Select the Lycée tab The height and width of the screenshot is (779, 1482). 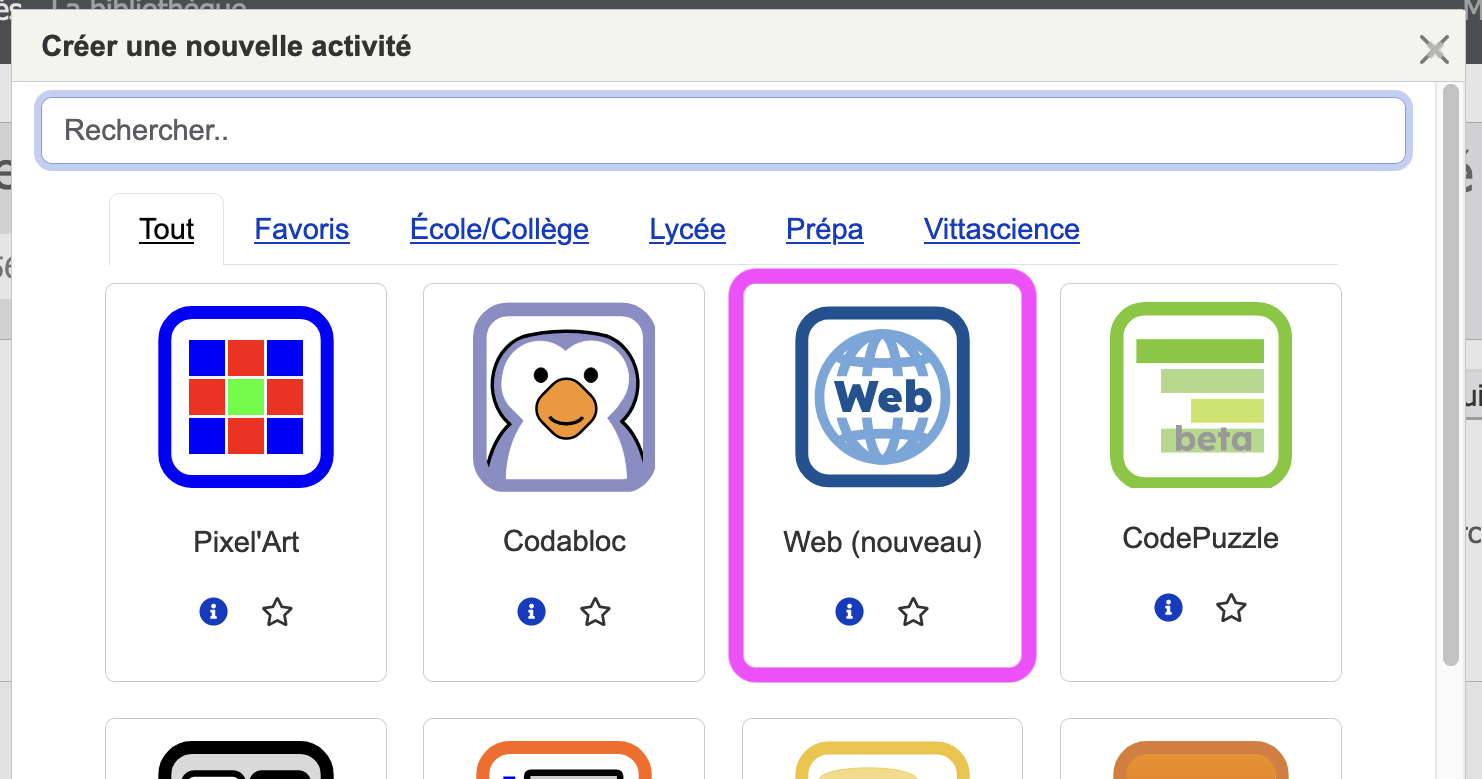687,229
